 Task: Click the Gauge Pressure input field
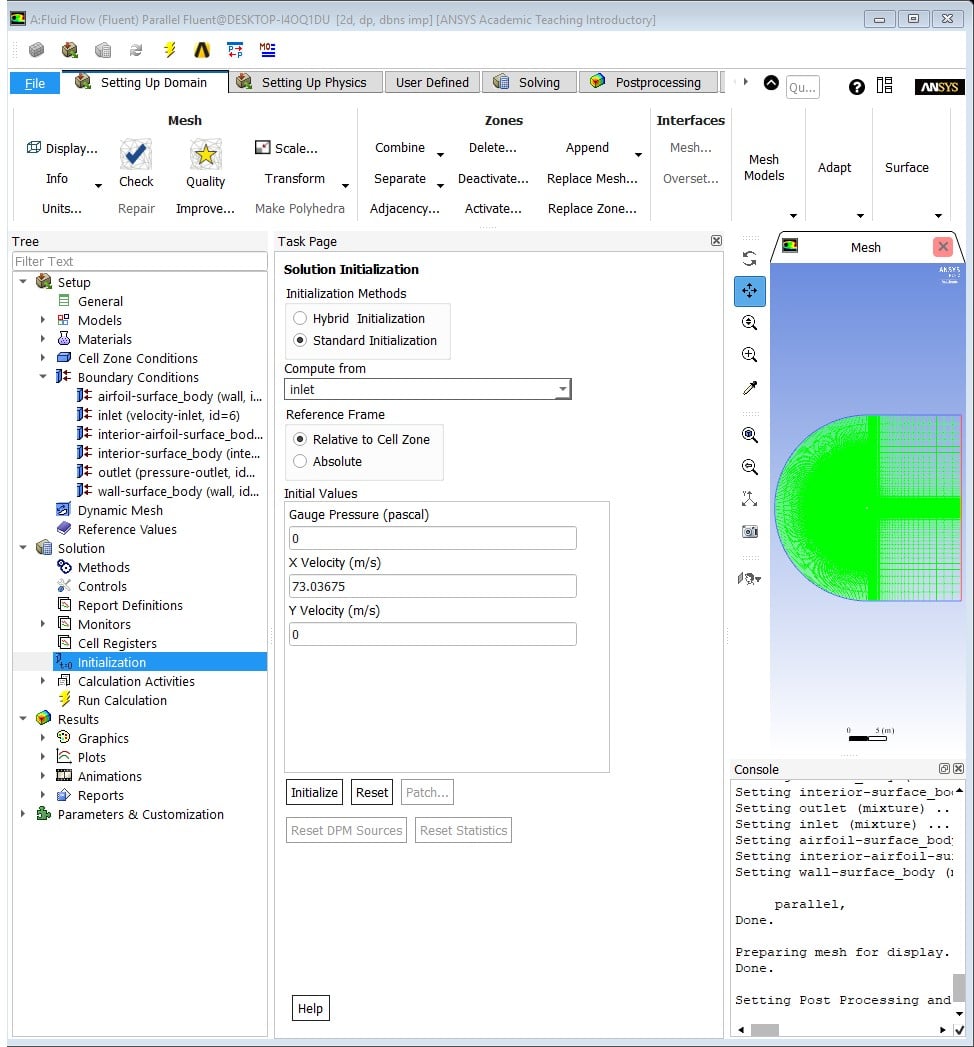click(x=433, y=538)
